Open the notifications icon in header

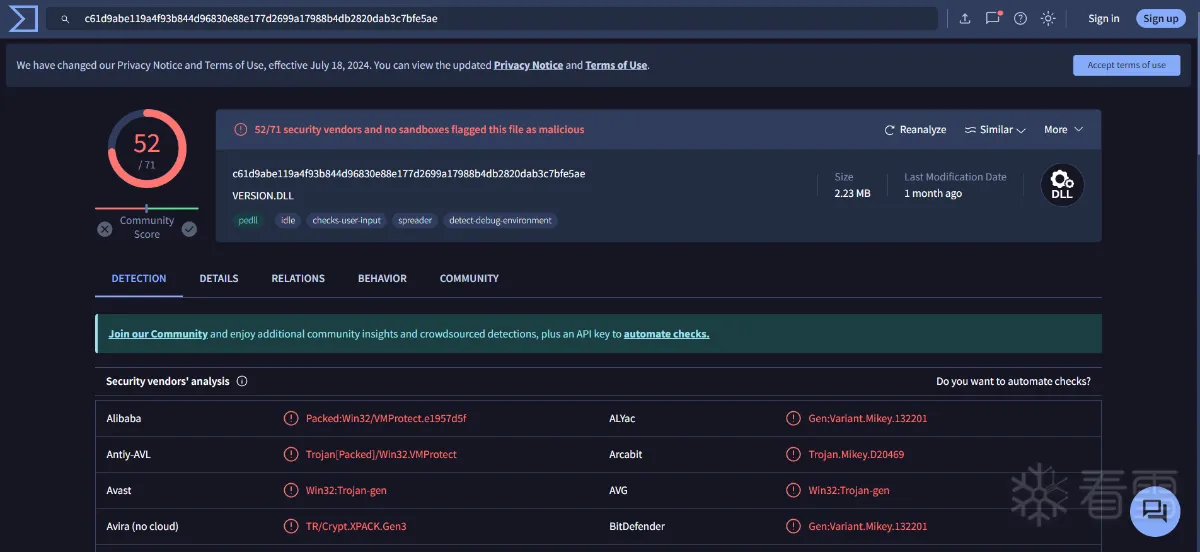[x=993, y=18]
